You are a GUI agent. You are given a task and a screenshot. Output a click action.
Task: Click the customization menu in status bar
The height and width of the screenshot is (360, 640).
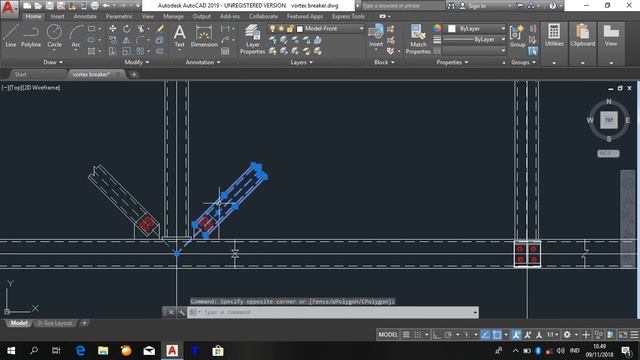point(634,335)
